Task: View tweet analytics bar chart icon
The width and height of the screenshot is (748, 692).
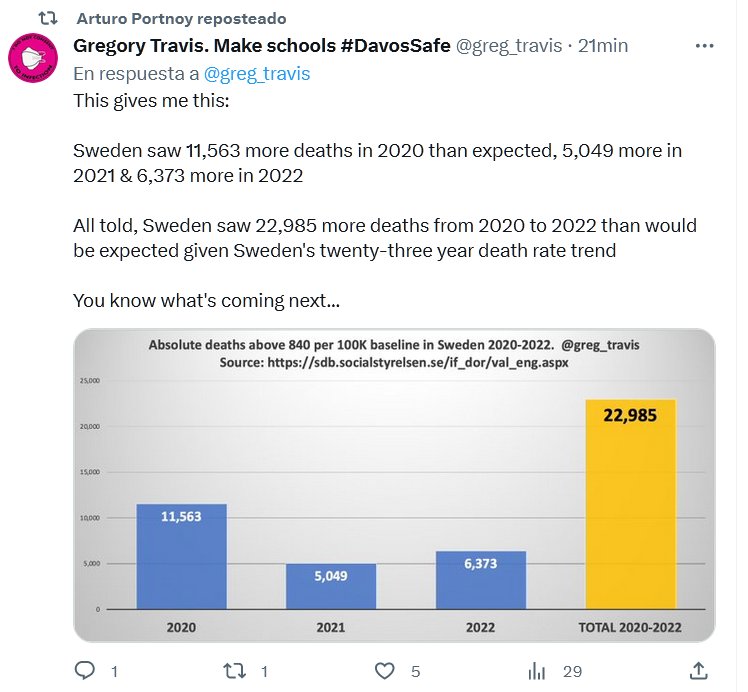Action: (537, 671)
